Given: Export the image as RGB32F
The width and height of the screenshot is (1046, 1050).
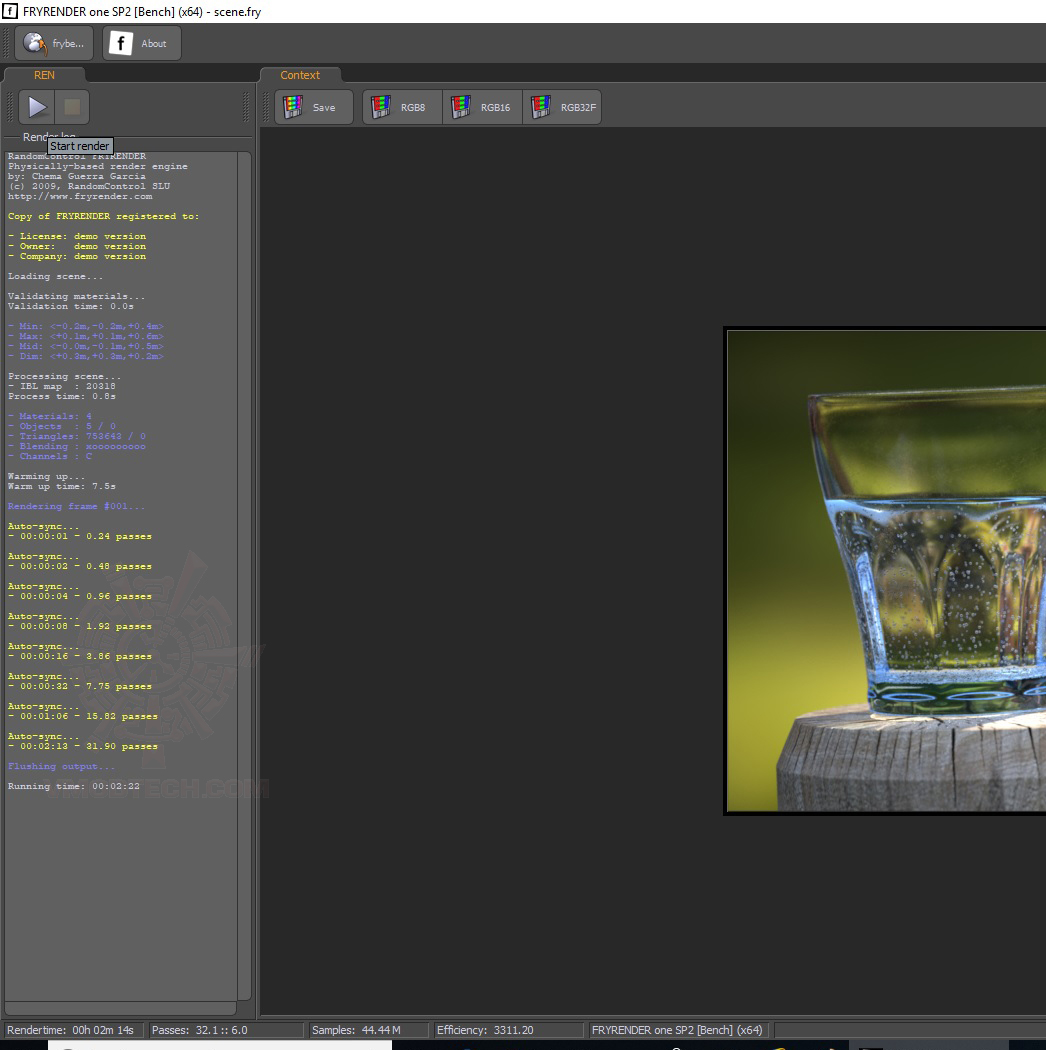Looking at the screenshot, I should pyautogui.click(x=562, y=107).
